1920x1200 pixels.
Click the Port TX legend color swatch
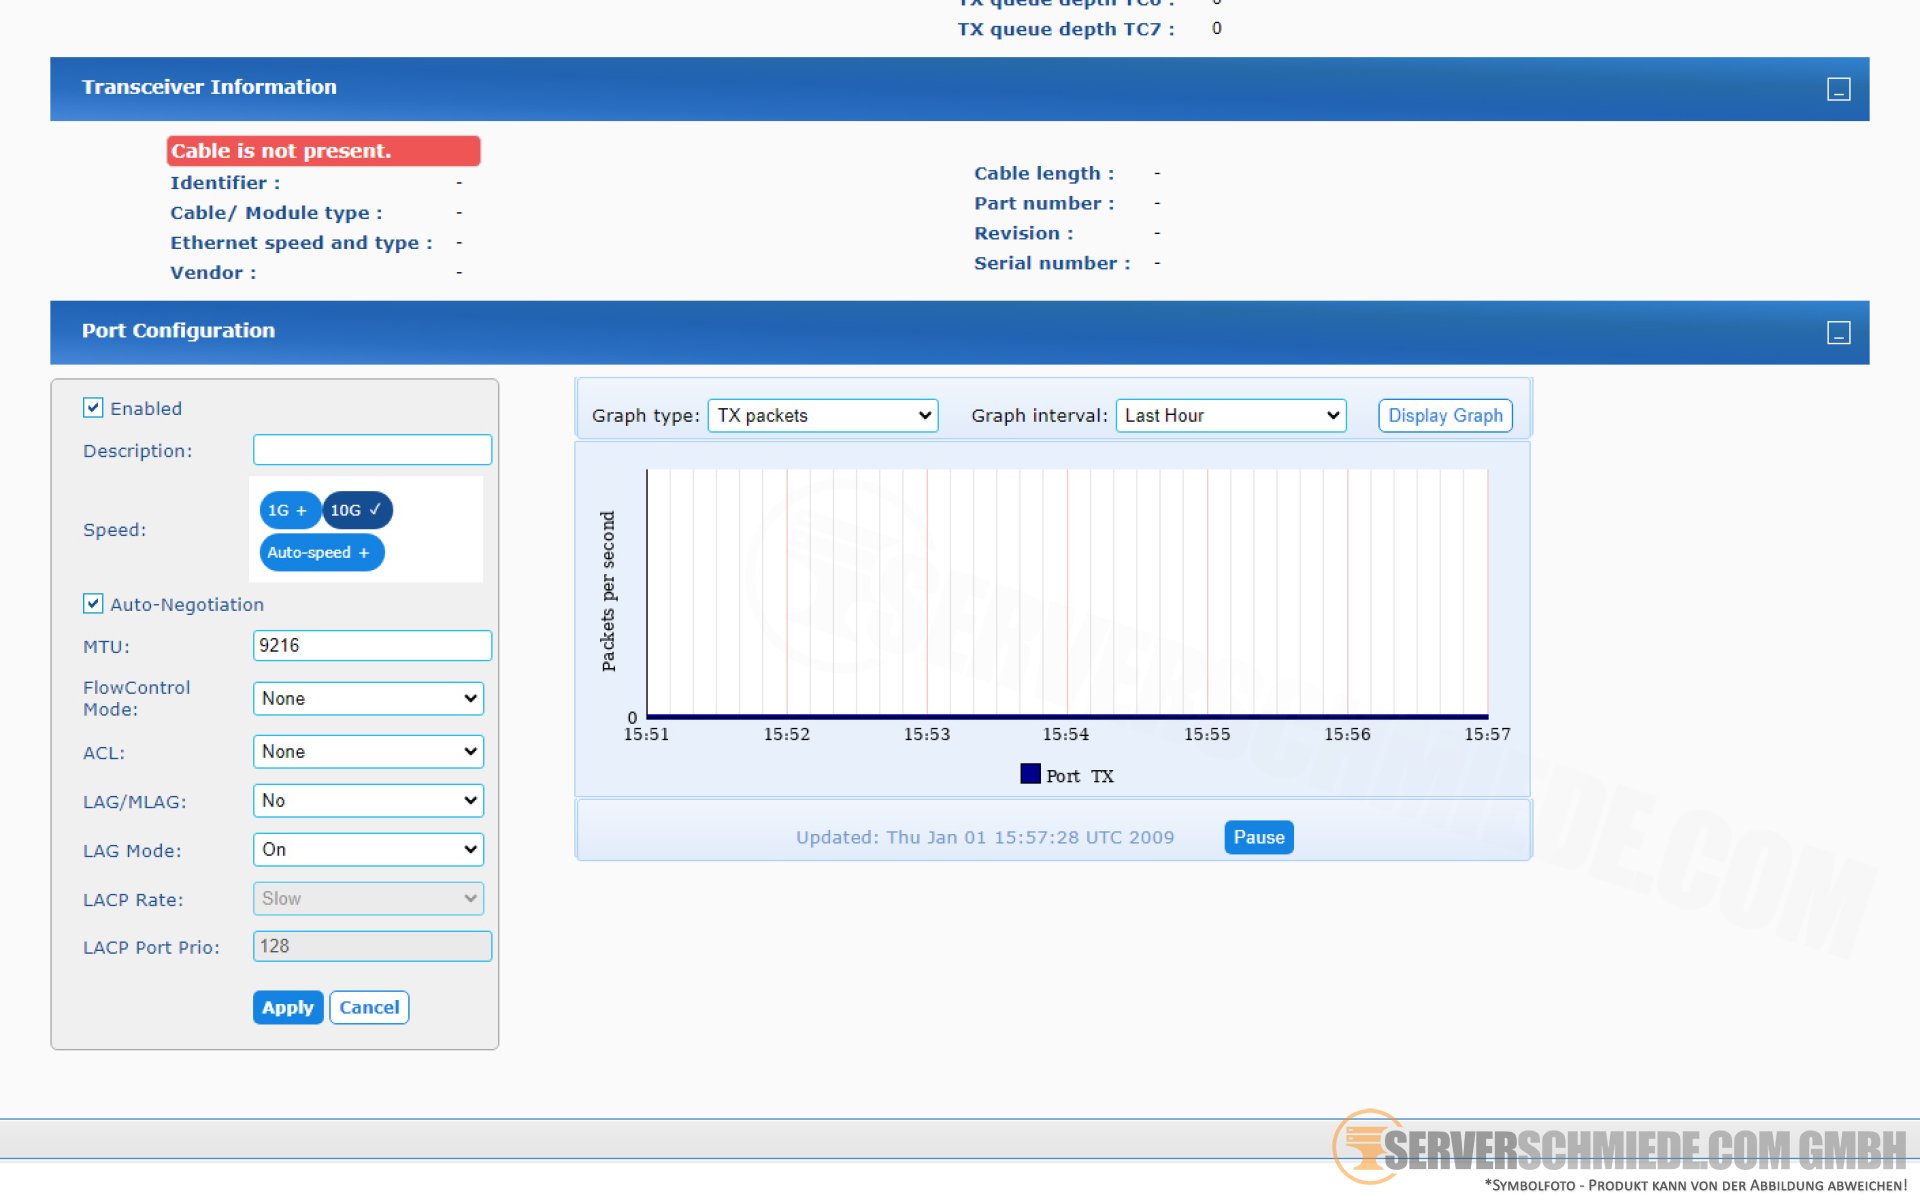tap(1030, 774)
